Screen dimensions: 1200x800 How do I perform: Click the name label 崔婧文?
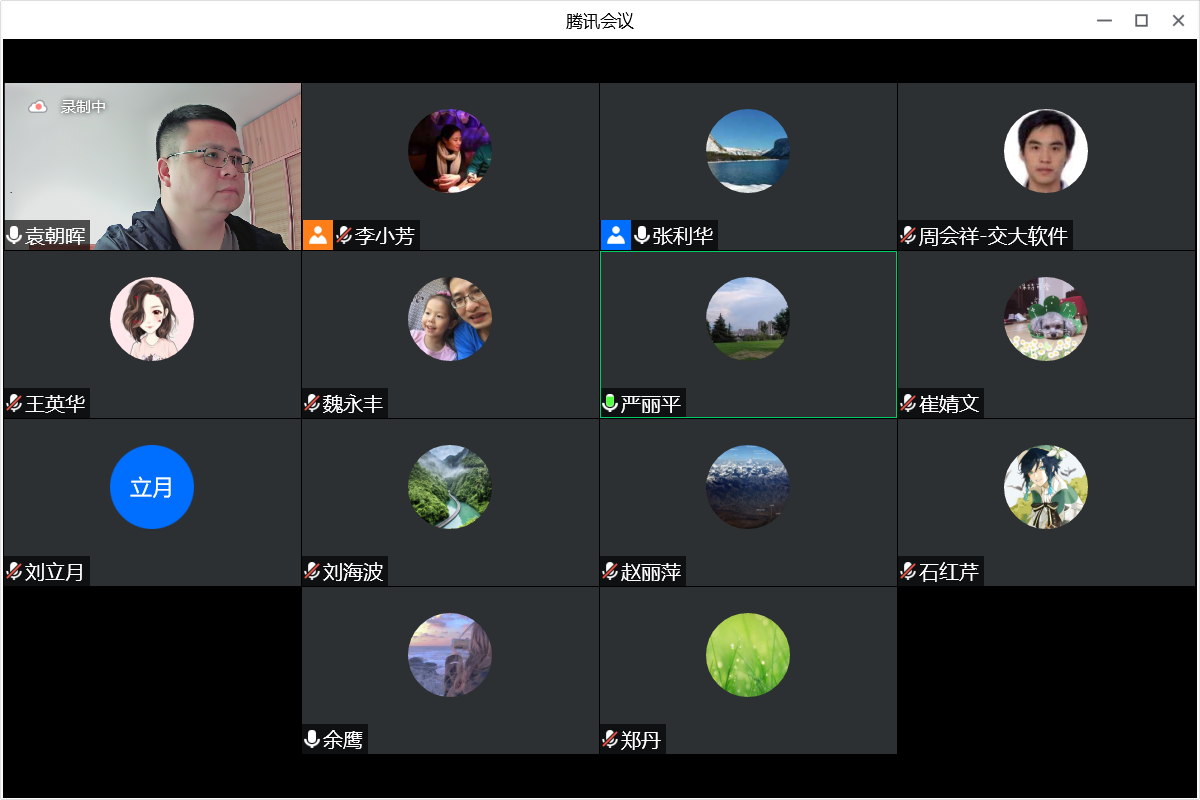(x=949, y=404)
